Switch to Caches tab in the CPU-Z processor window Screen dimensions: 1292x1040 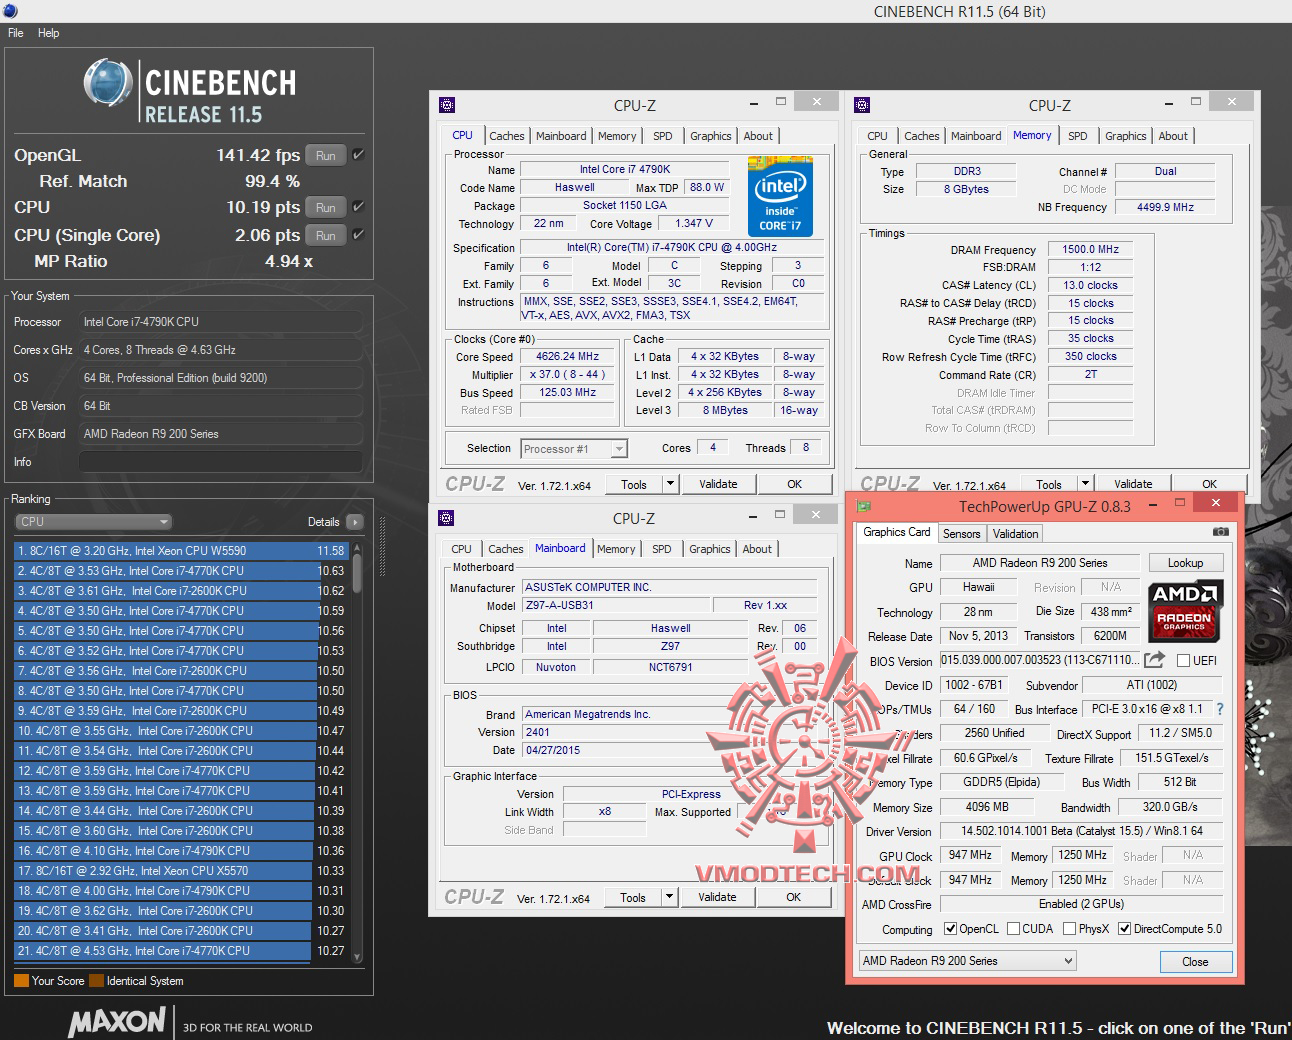coord(506,136)
